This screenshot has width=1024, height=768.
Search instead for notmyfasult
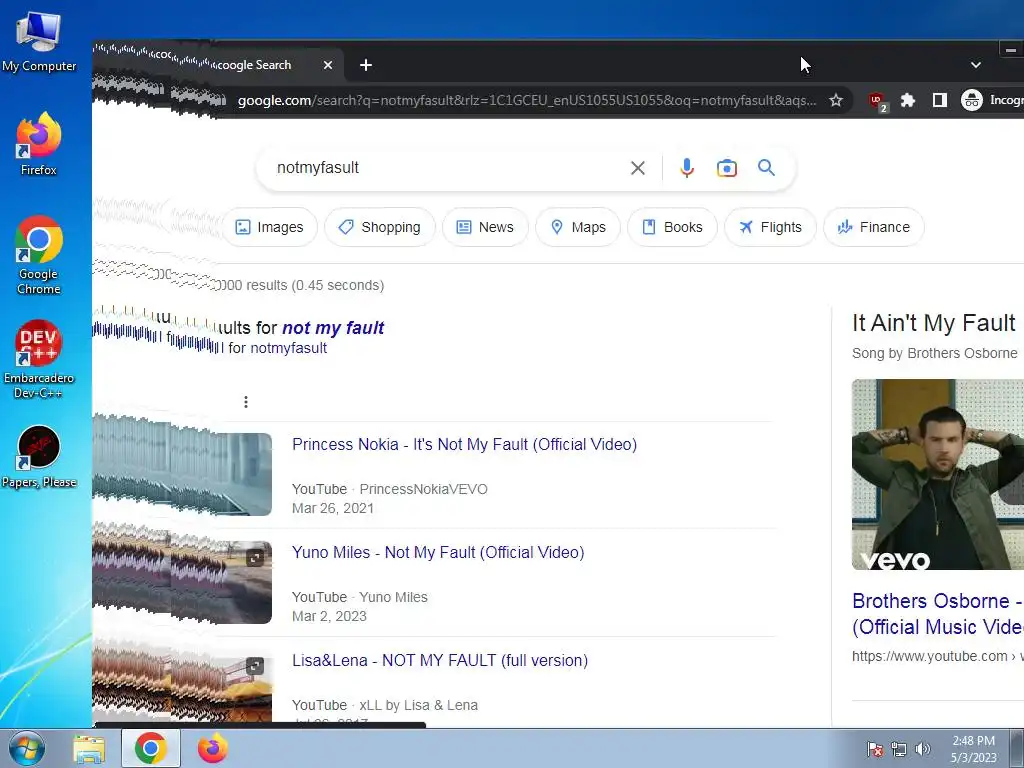[289, 348]
